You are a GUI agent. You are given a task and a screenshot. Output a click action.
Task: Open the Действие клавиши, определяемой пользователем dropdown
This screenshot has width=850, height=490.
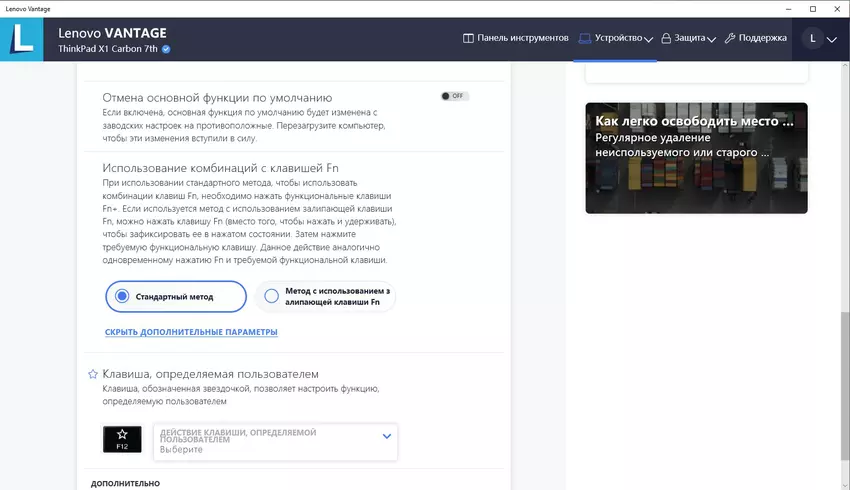275,441
